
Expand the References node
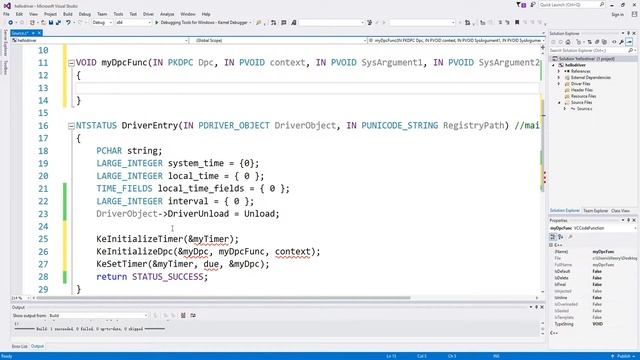pyautogui.click(x=559, y=71)
